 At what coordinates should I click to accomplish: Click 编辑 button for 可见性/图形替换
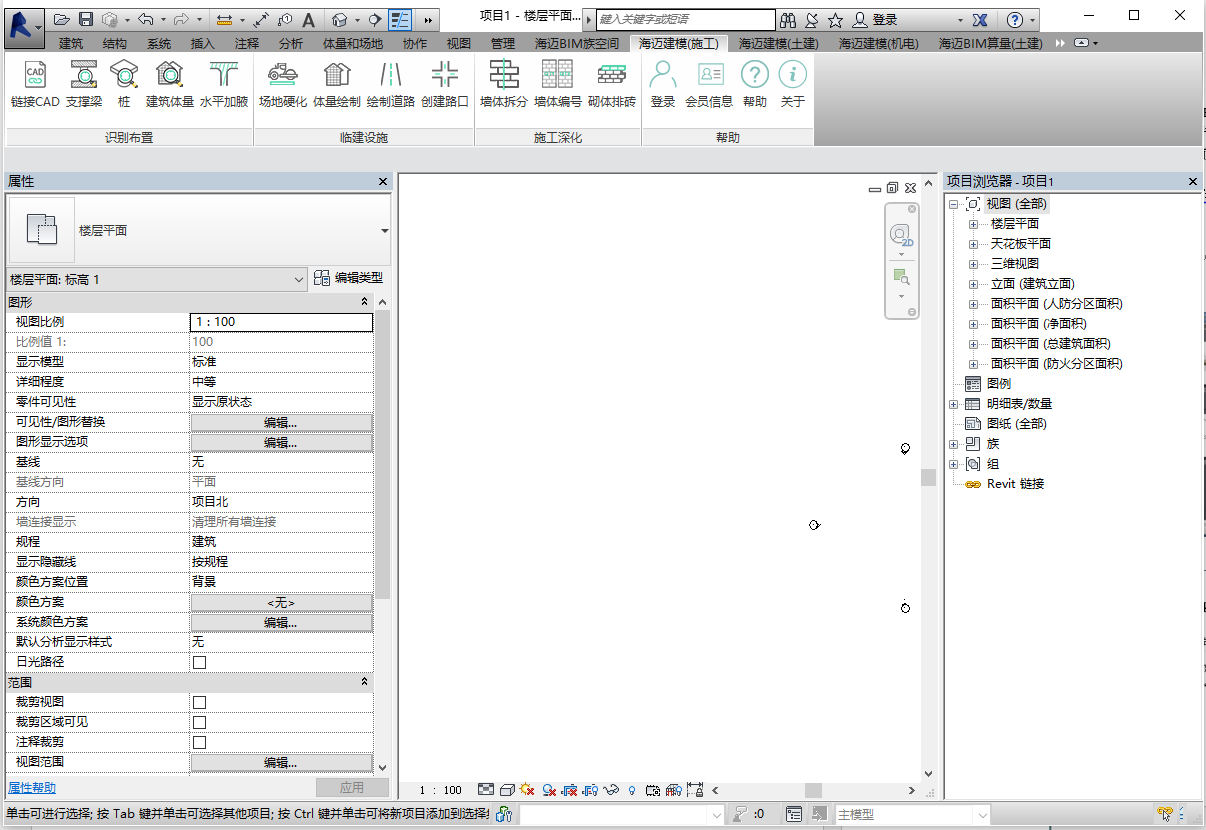pos(281,422)
